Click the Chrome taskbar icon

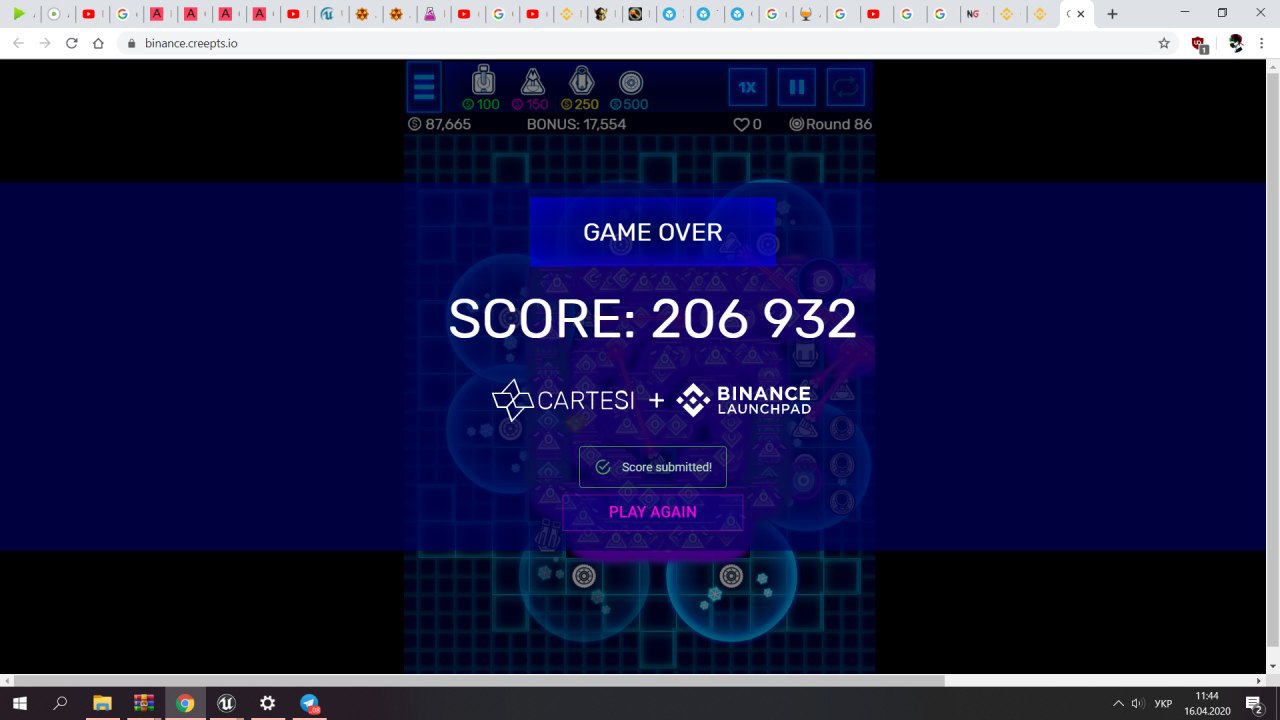pyautogui.click(x=185, y=703)
